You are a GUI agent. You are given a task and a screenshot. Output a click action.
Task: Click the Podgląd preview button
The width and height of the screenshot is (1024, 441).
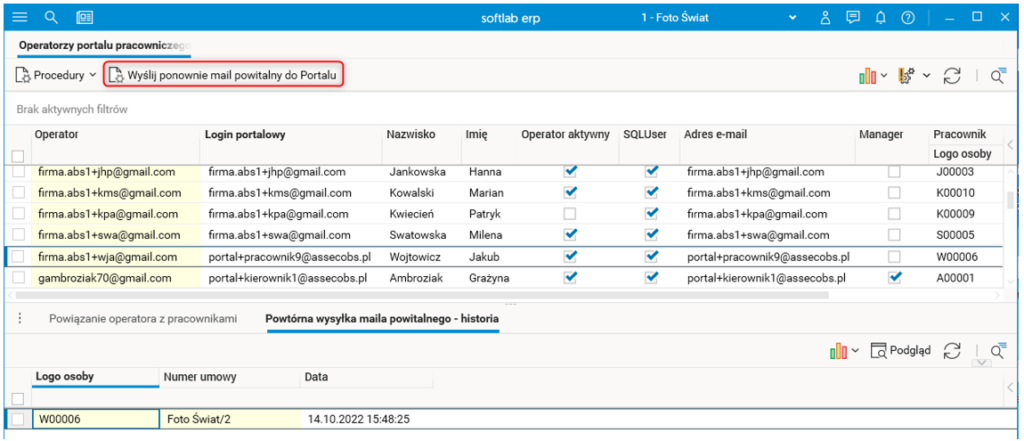pos(900,350)
